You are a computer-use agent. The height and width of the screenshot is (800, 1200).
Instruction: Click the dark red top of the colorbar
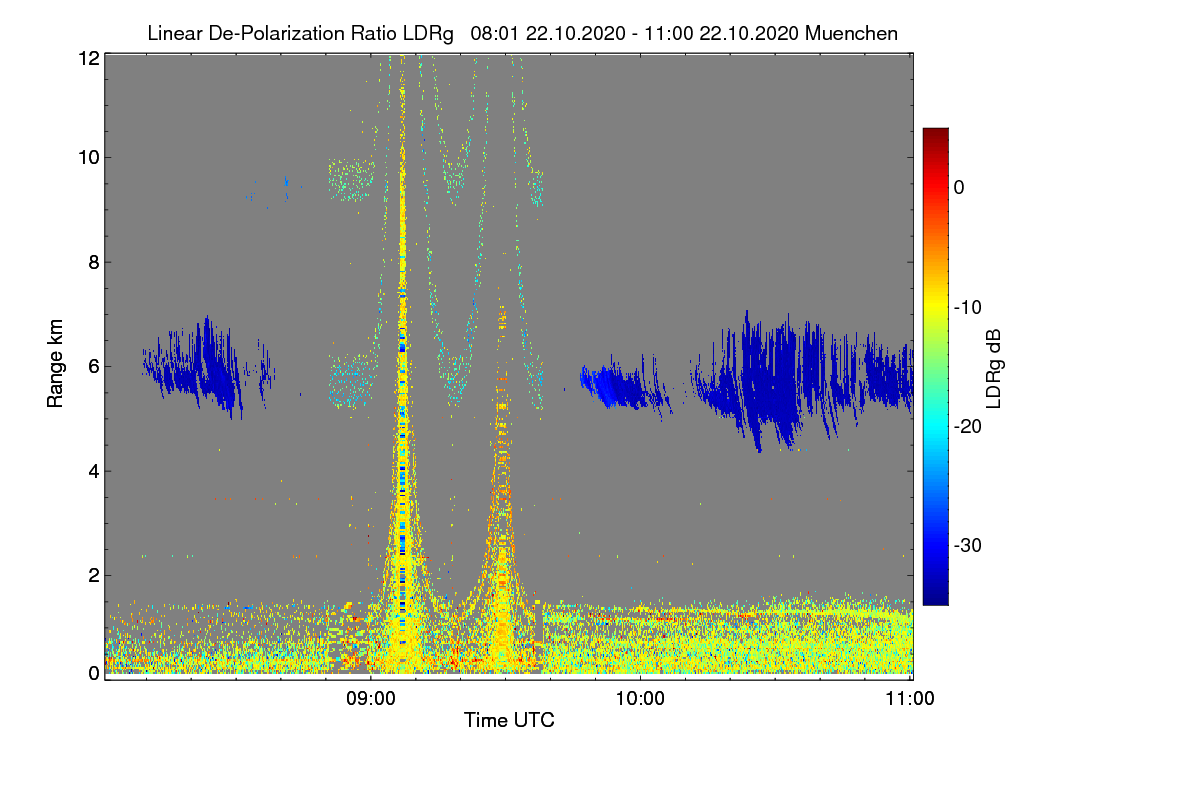tap(935, 136)
